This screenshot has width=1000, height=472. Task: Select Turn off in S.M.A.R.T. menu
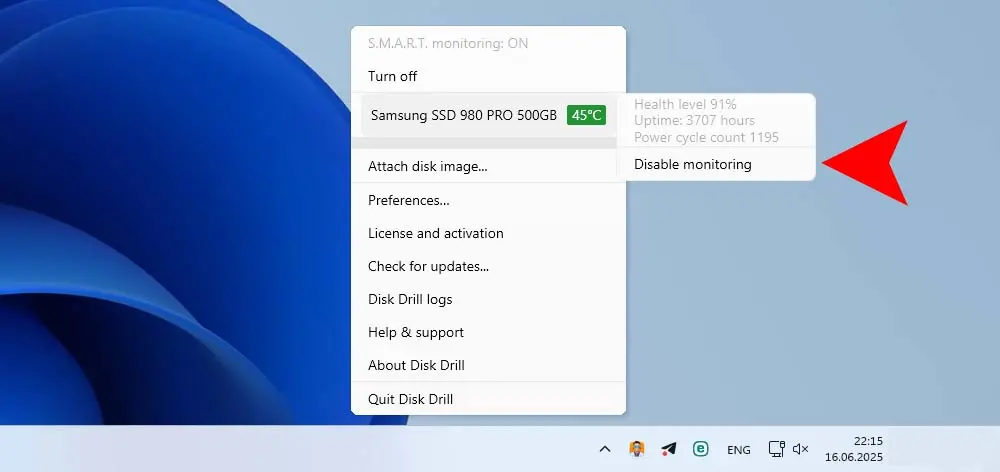pos(489,76)
